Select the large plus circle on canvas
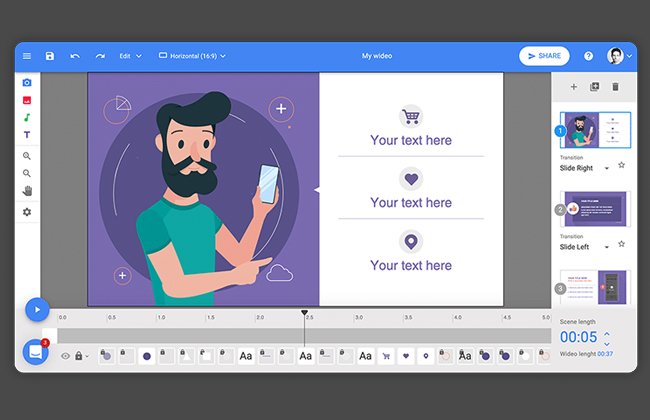This screenshot has height=420, width=650. coord(281,109)
